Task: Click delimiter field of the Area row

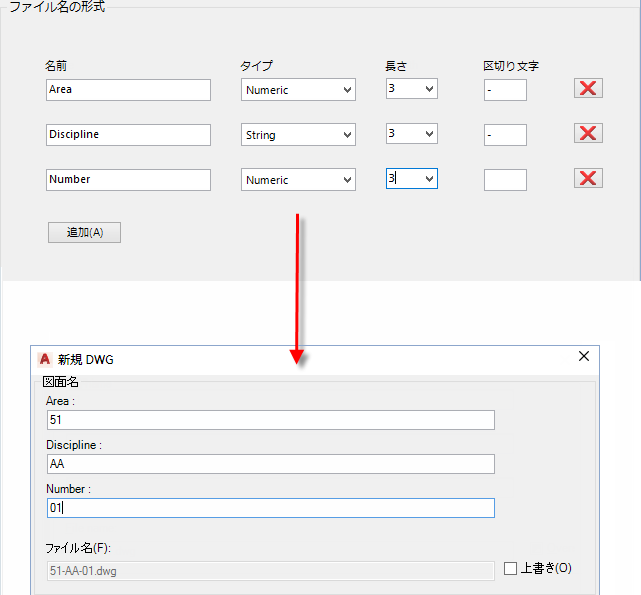Action: [505, 90]
